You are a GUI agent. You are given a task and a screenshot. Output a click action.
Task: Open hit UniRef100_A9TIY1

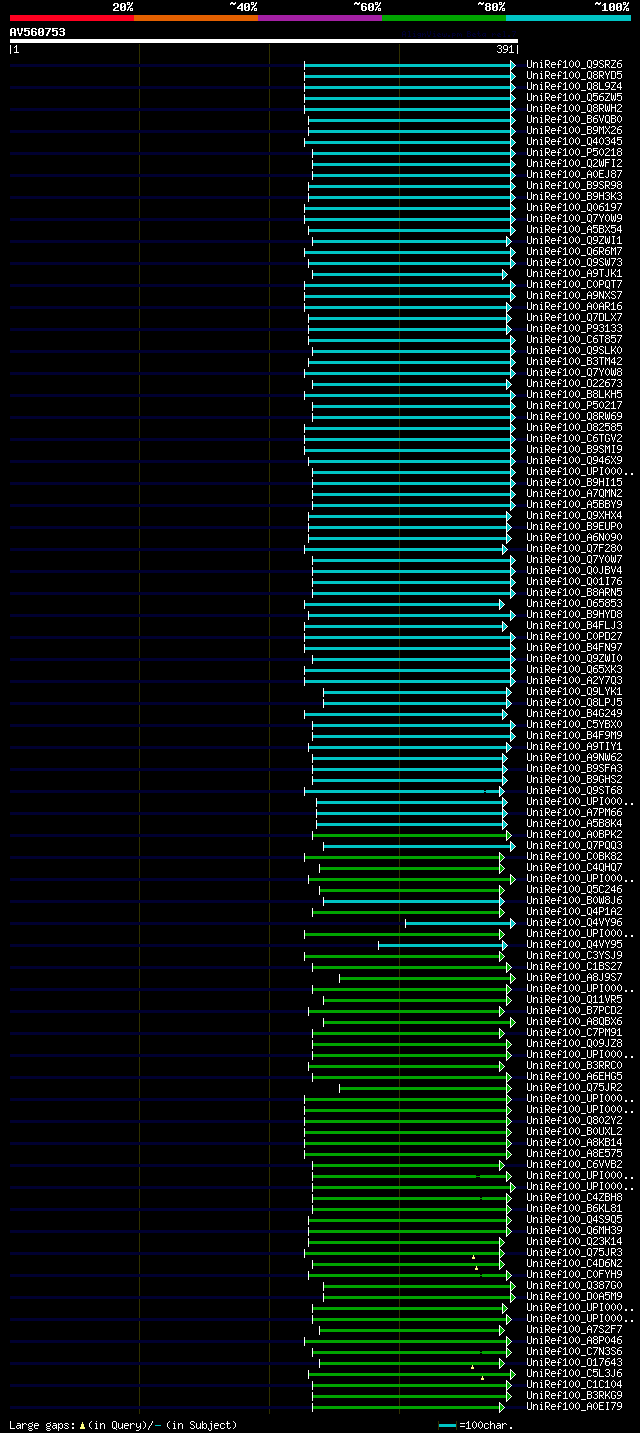pos(575,746)
